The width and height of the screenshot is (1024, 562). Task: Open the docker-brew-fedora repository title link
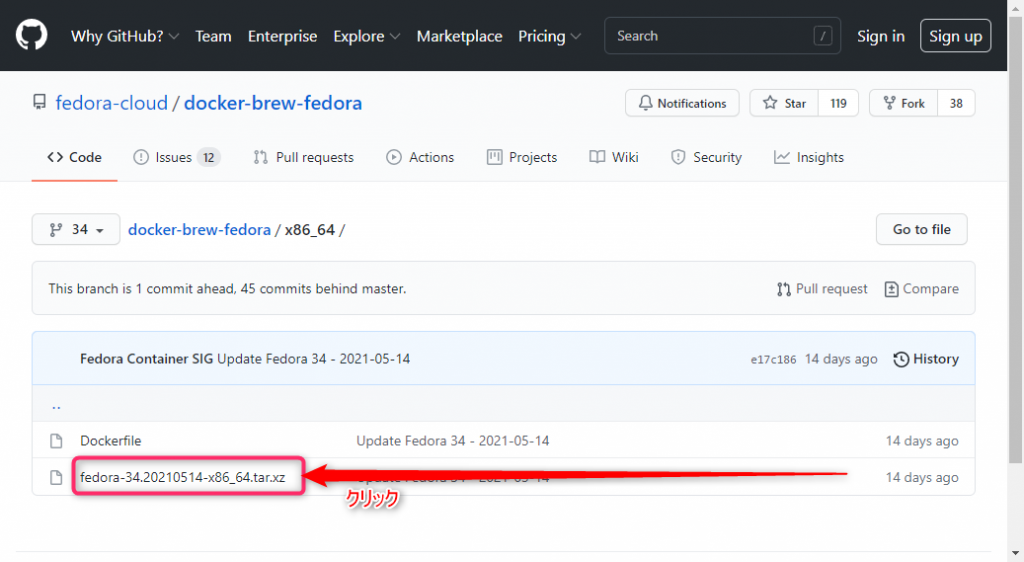click(273, 103)
